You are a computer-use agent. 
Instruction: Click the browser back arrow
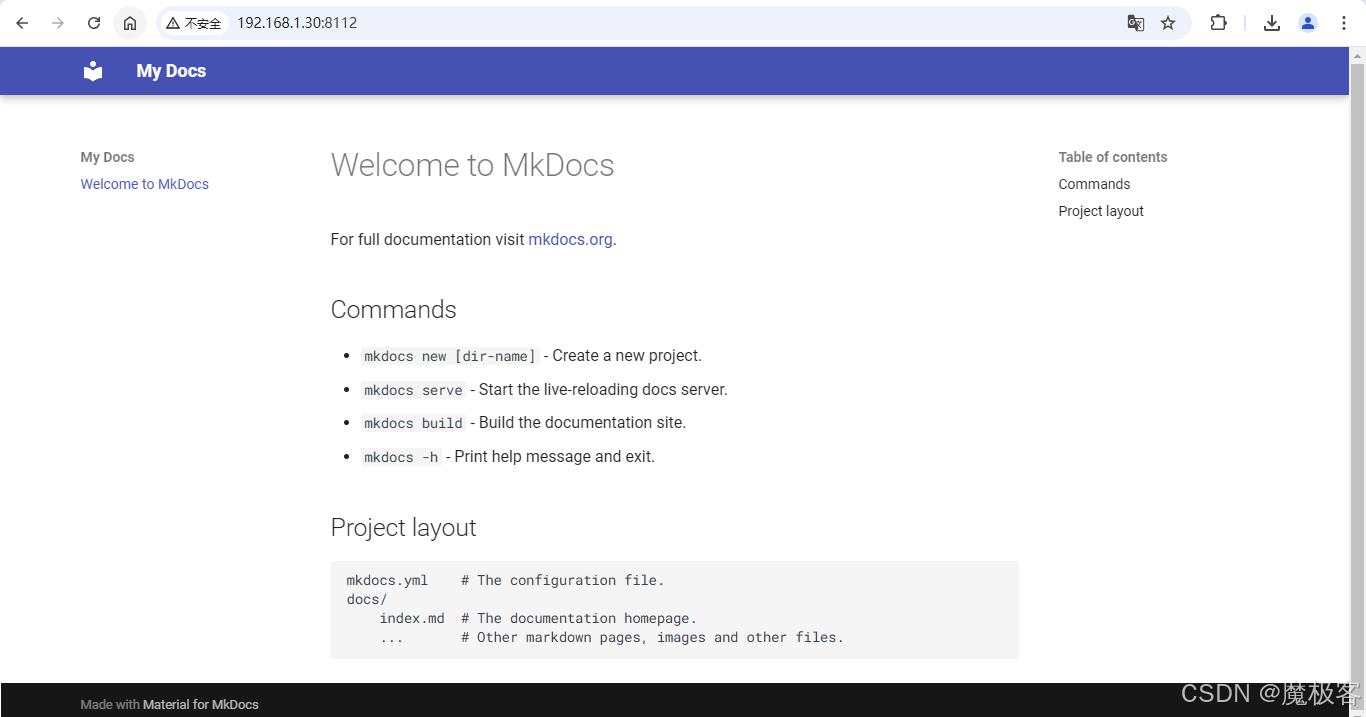pyautogui.click(x=22, y=23)
